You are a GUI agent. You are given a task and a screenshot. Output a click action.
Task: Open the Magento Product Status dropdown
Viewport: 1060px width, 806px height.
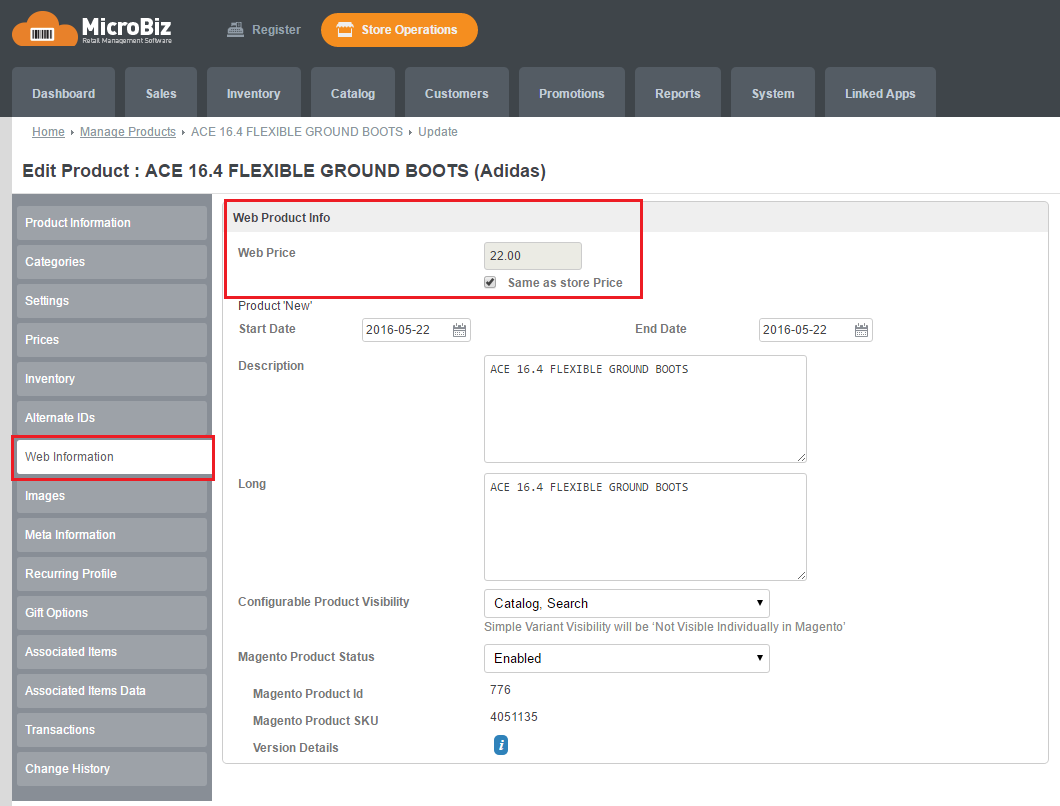[x=627, y=658]
